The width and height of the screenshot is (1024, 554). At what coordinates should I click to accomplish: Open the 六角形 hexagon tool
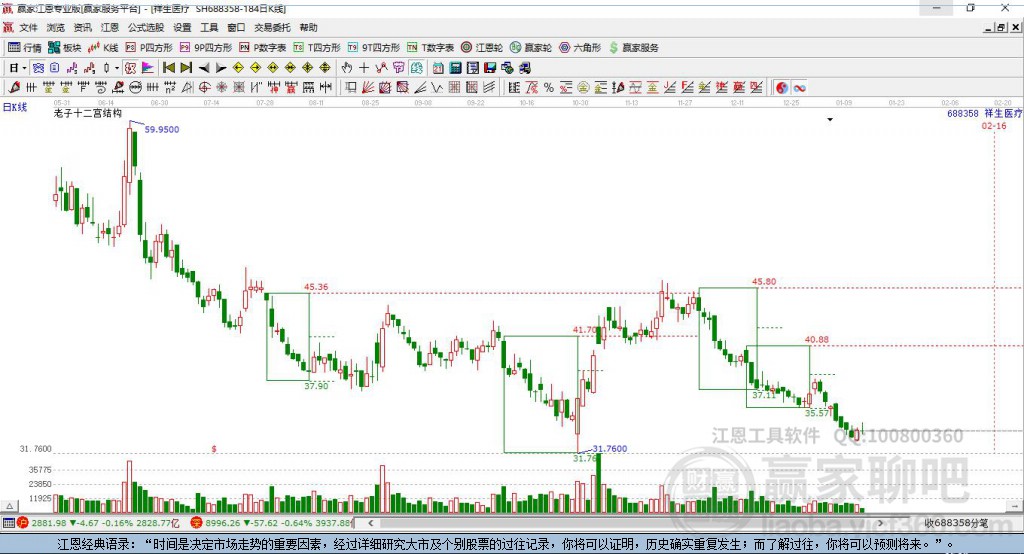click(580, 48)
